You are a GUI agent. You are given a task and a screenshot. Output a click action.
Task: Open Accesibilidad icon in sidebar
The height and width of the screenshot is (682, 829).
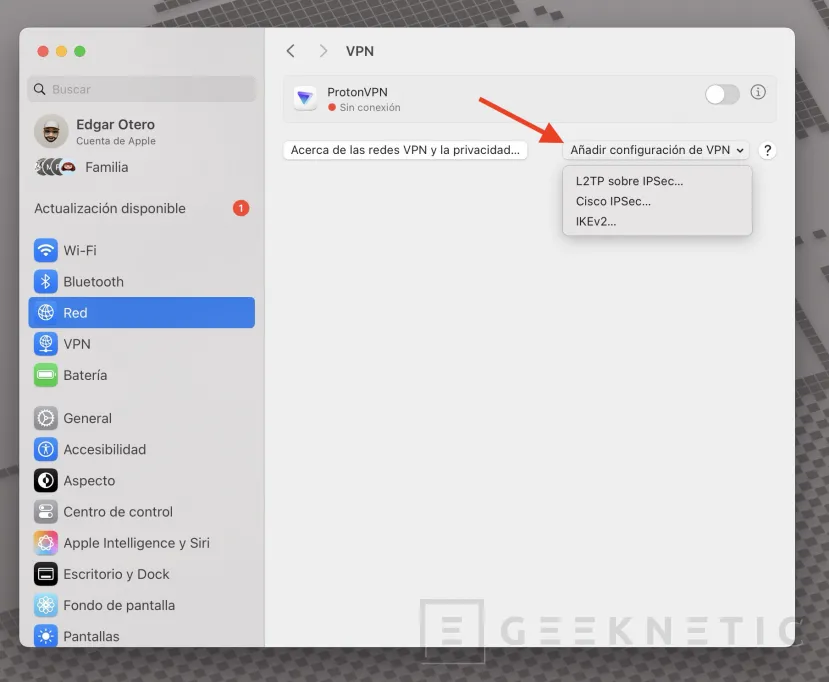tap(45, 449)
